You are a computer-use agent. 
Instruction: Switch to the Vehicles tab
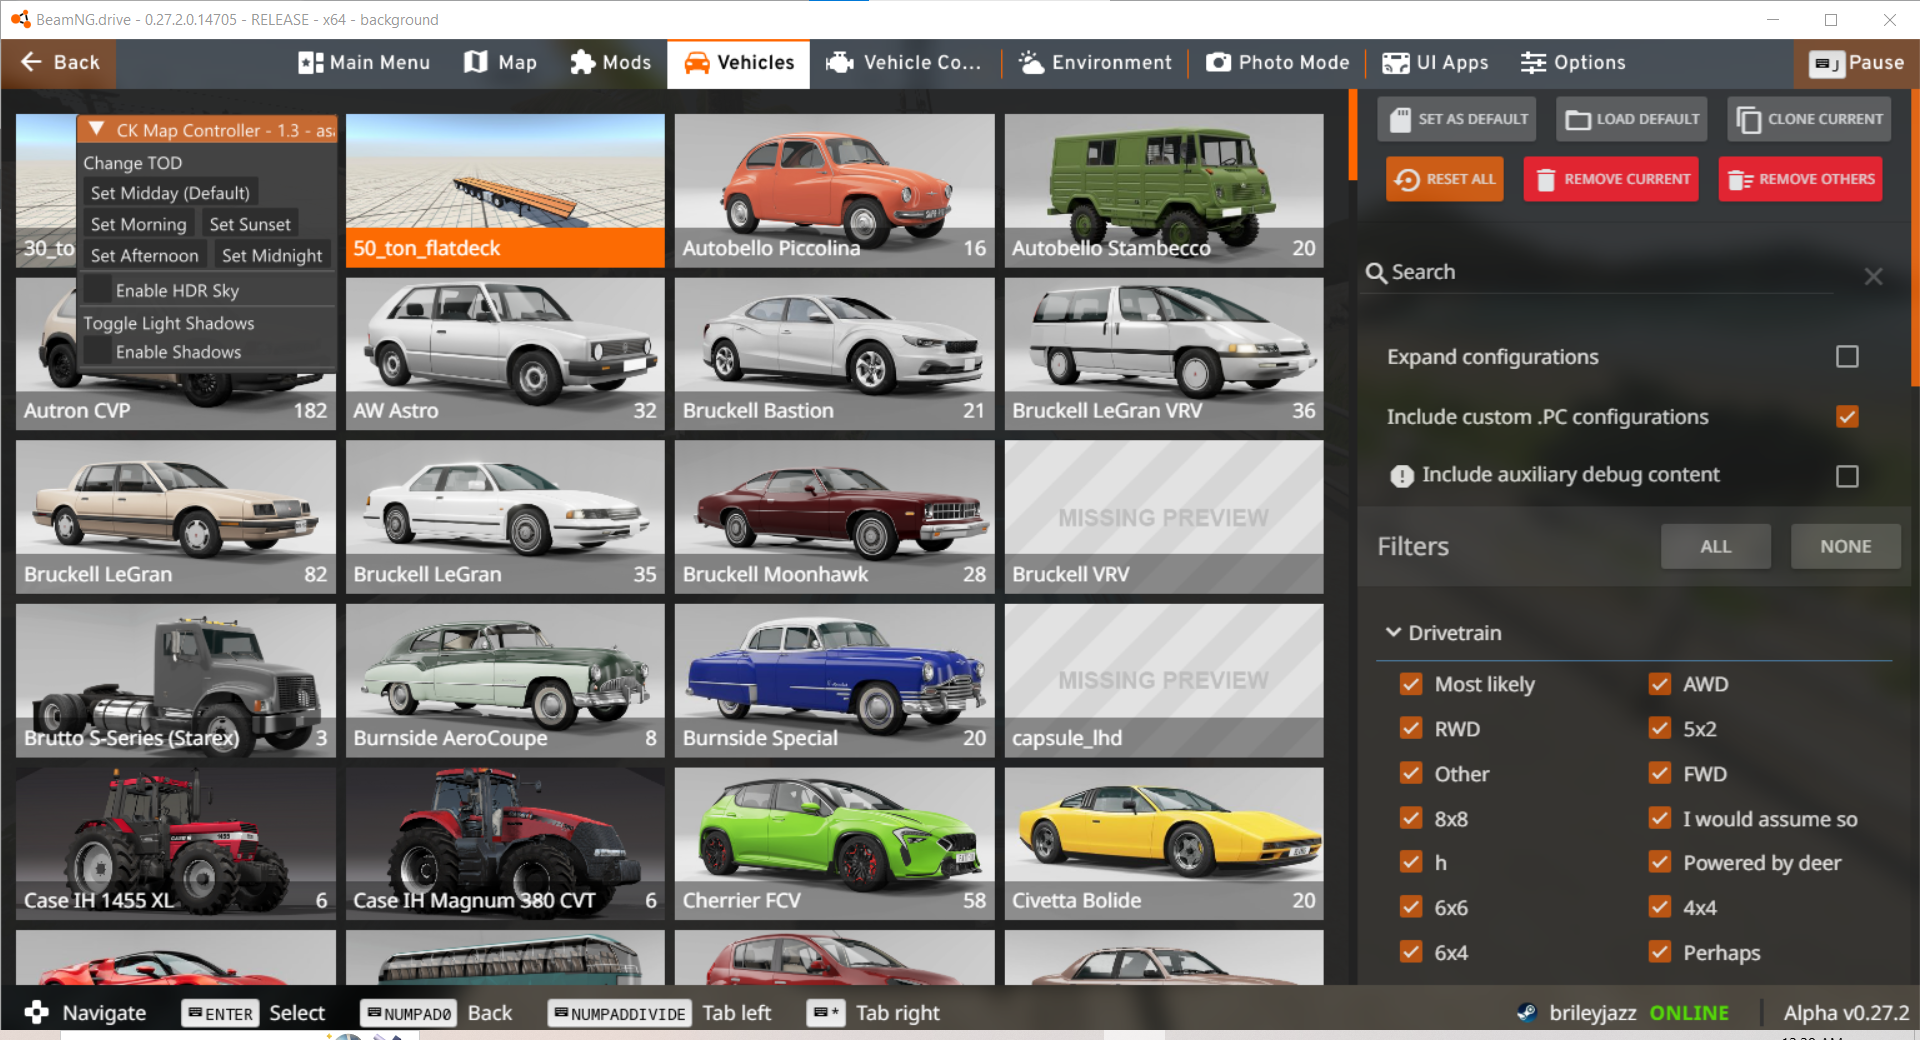(x=739, y=63)
